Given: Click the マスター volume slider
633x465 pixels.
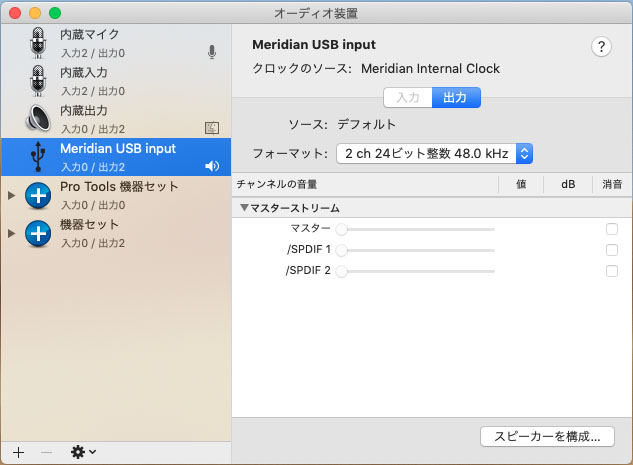Looking at the screenshot, I should (415, 229).
